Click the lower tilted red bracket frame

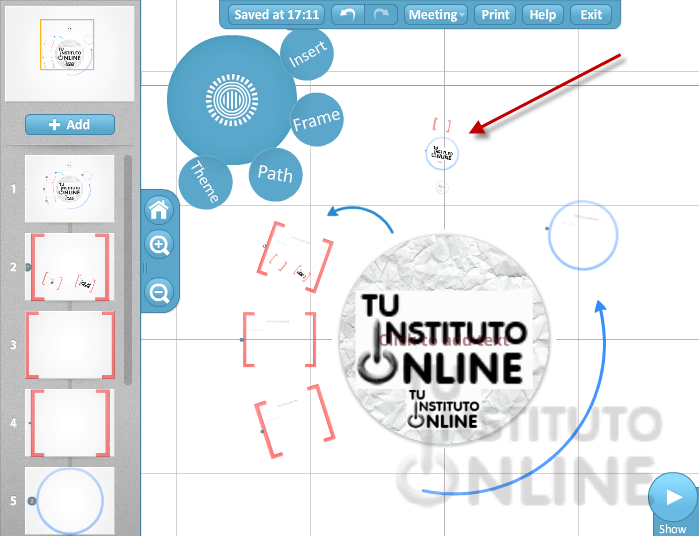pyautogui.click(x=295, y=421)
